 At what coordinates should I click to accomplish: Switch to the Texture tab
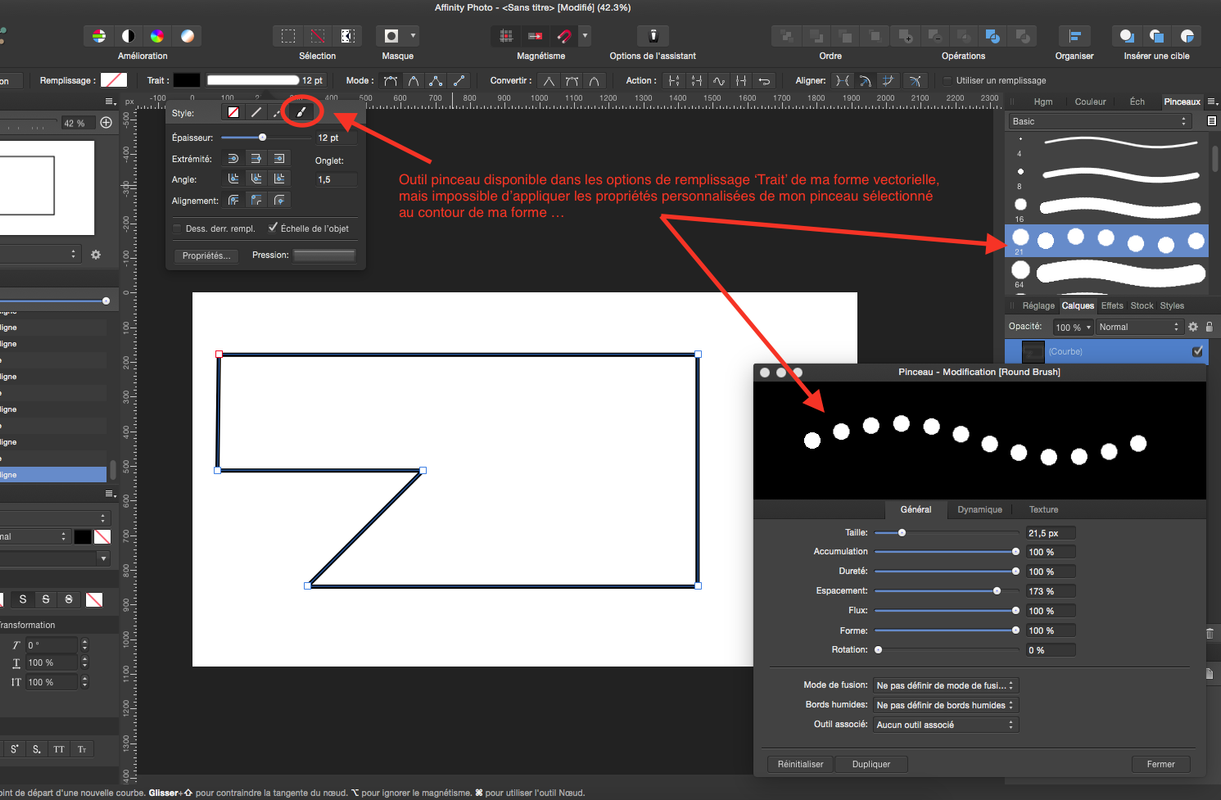click(x=1043, y=510)
